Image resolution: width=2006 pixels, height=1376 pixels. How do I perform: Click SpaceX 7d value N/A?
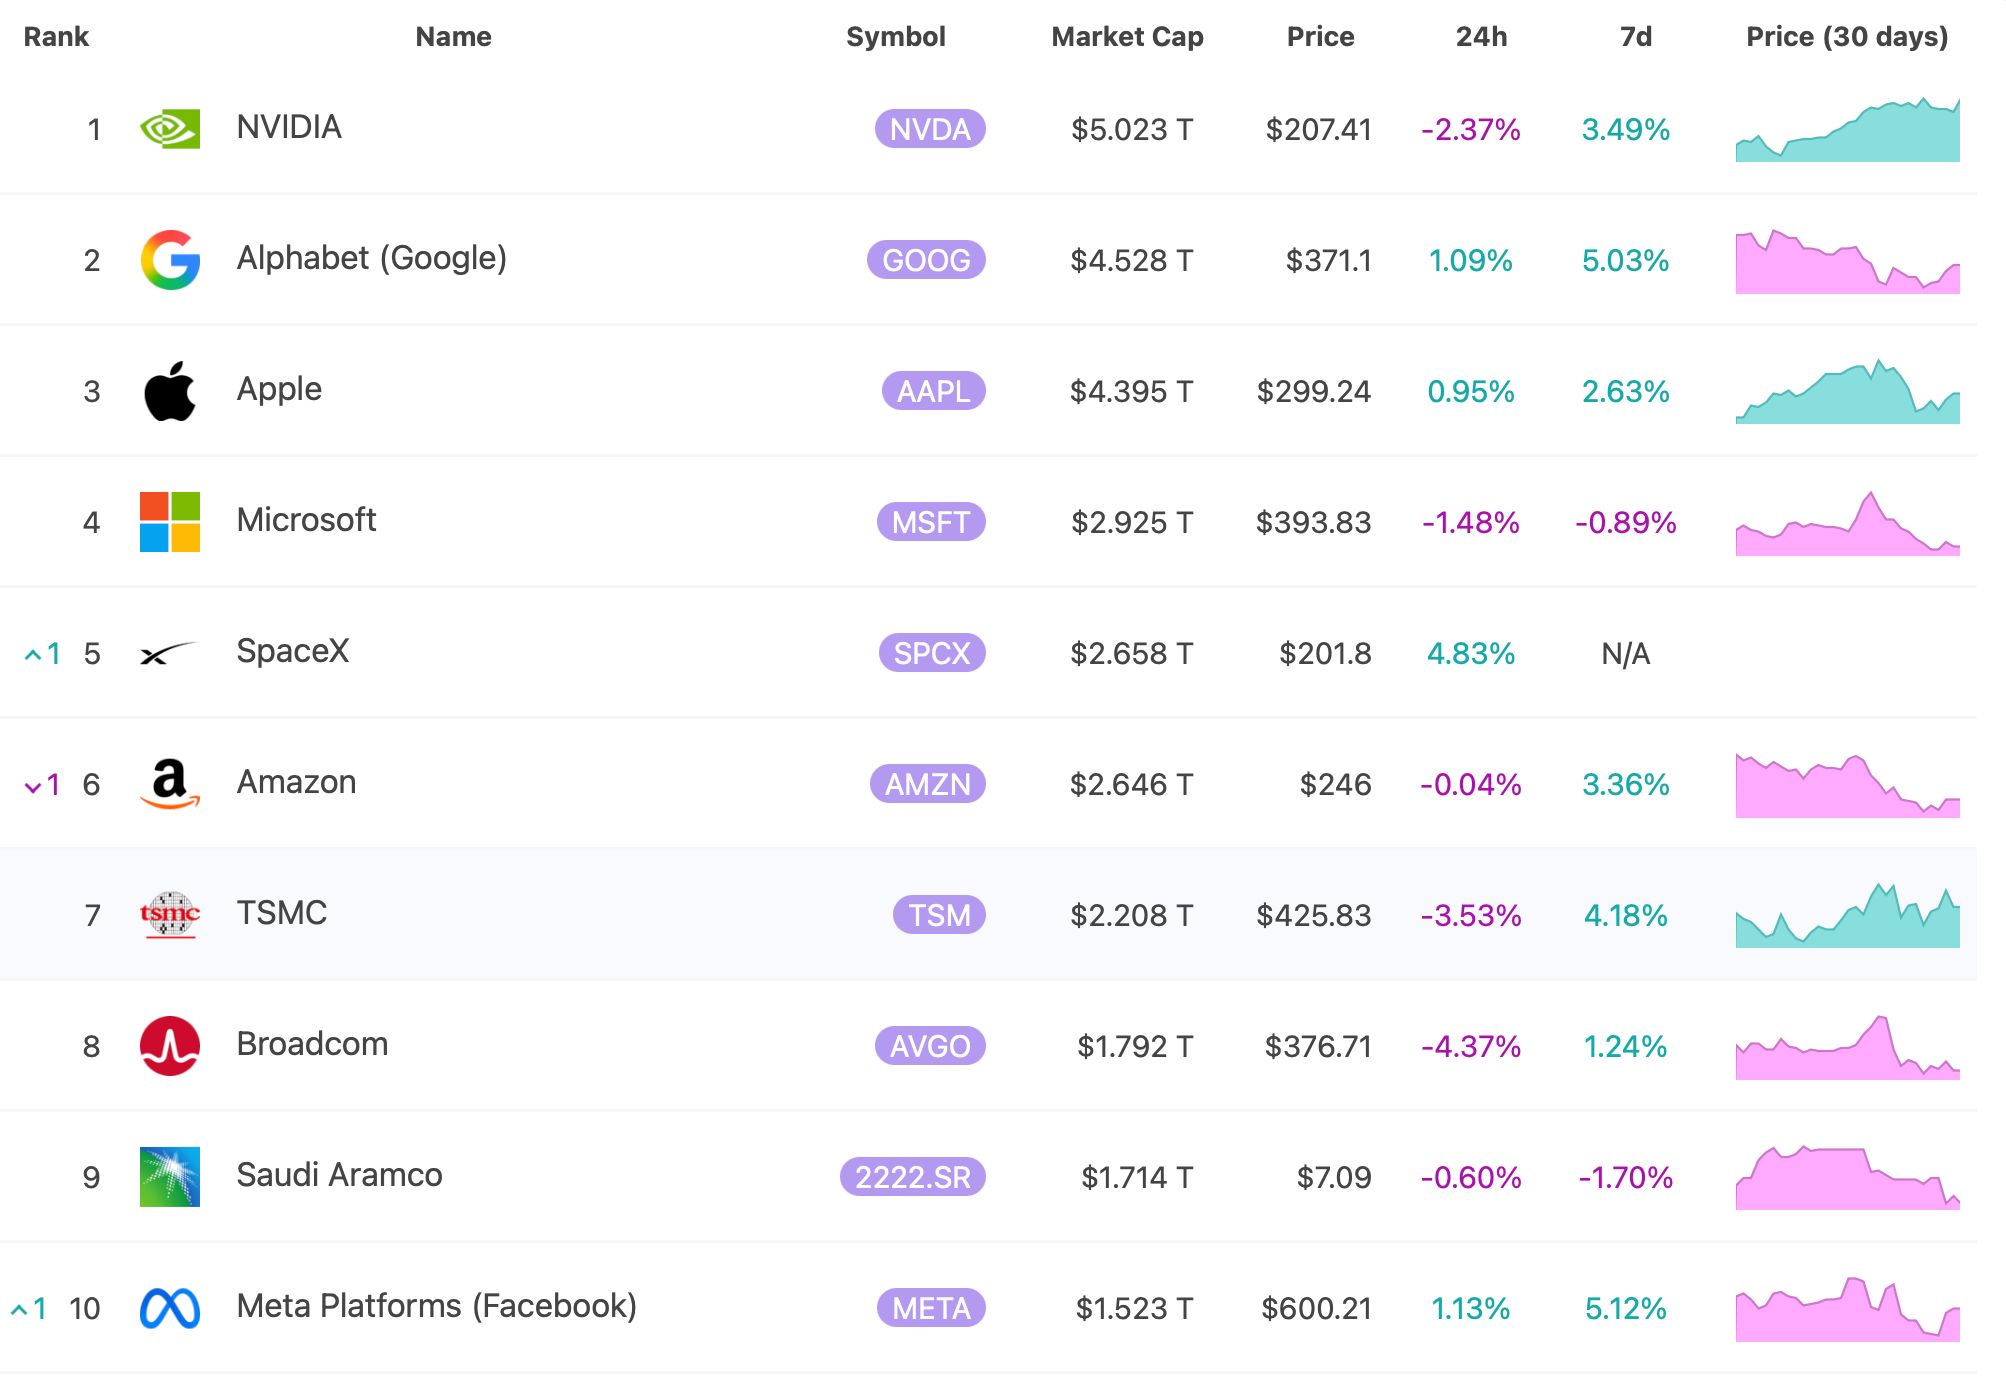tap(1625, 653)
